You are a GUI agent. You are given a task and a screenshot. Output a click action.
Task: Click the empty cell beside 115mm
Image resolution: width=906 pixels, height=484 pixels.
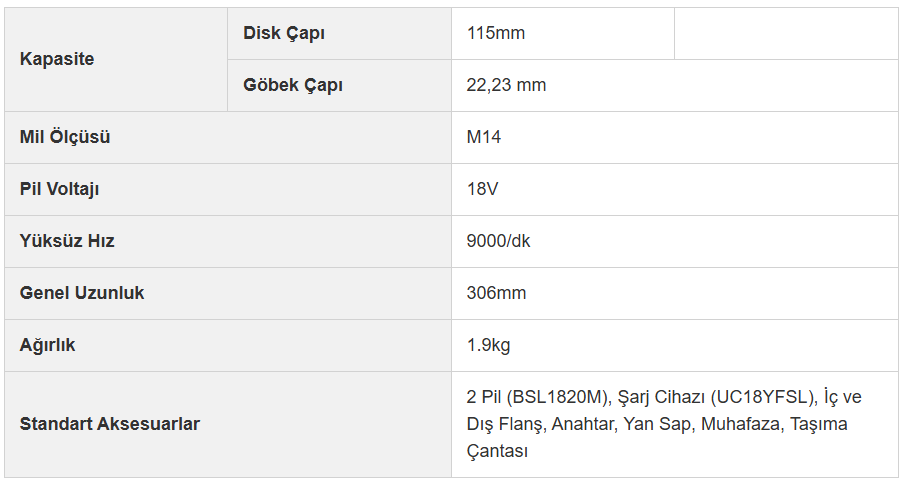coord(786,33)
